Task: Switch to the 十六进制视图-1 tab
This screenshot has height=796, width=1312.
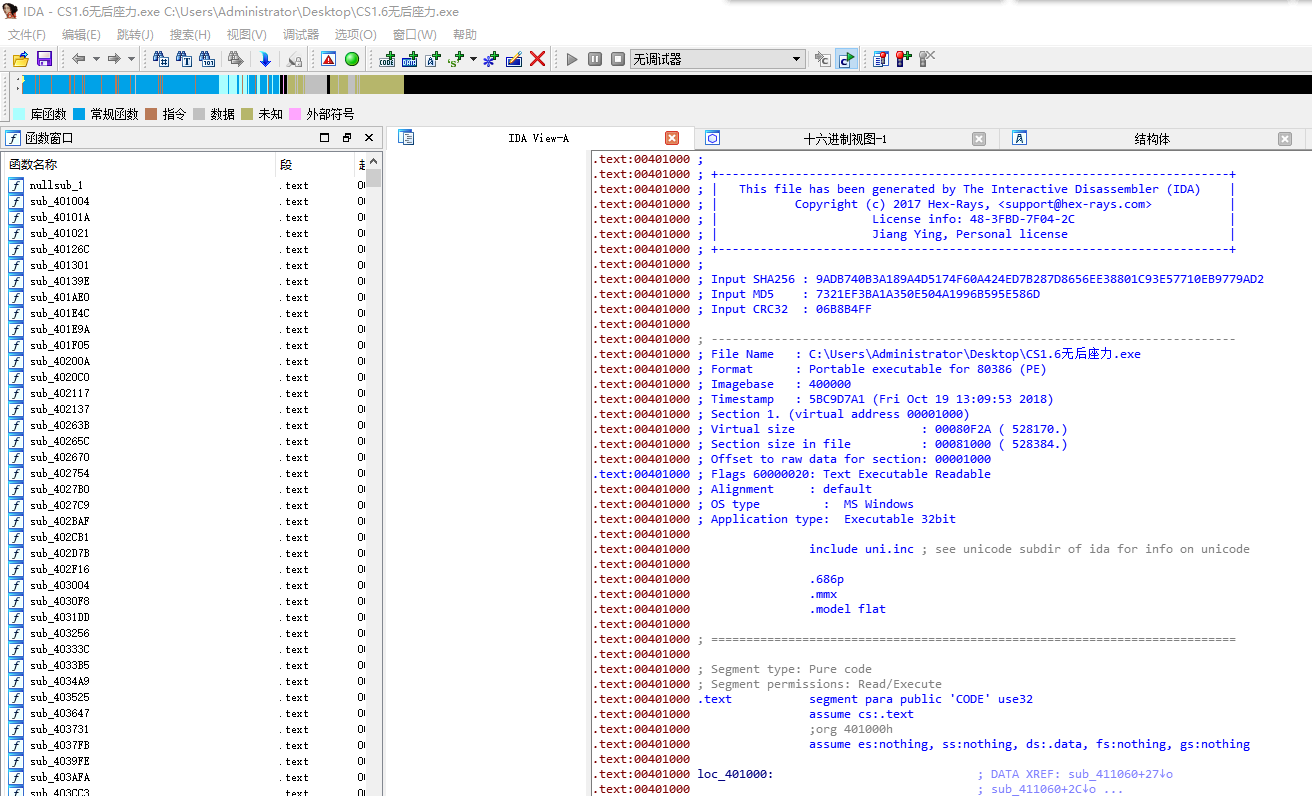Action: point(845,139)
